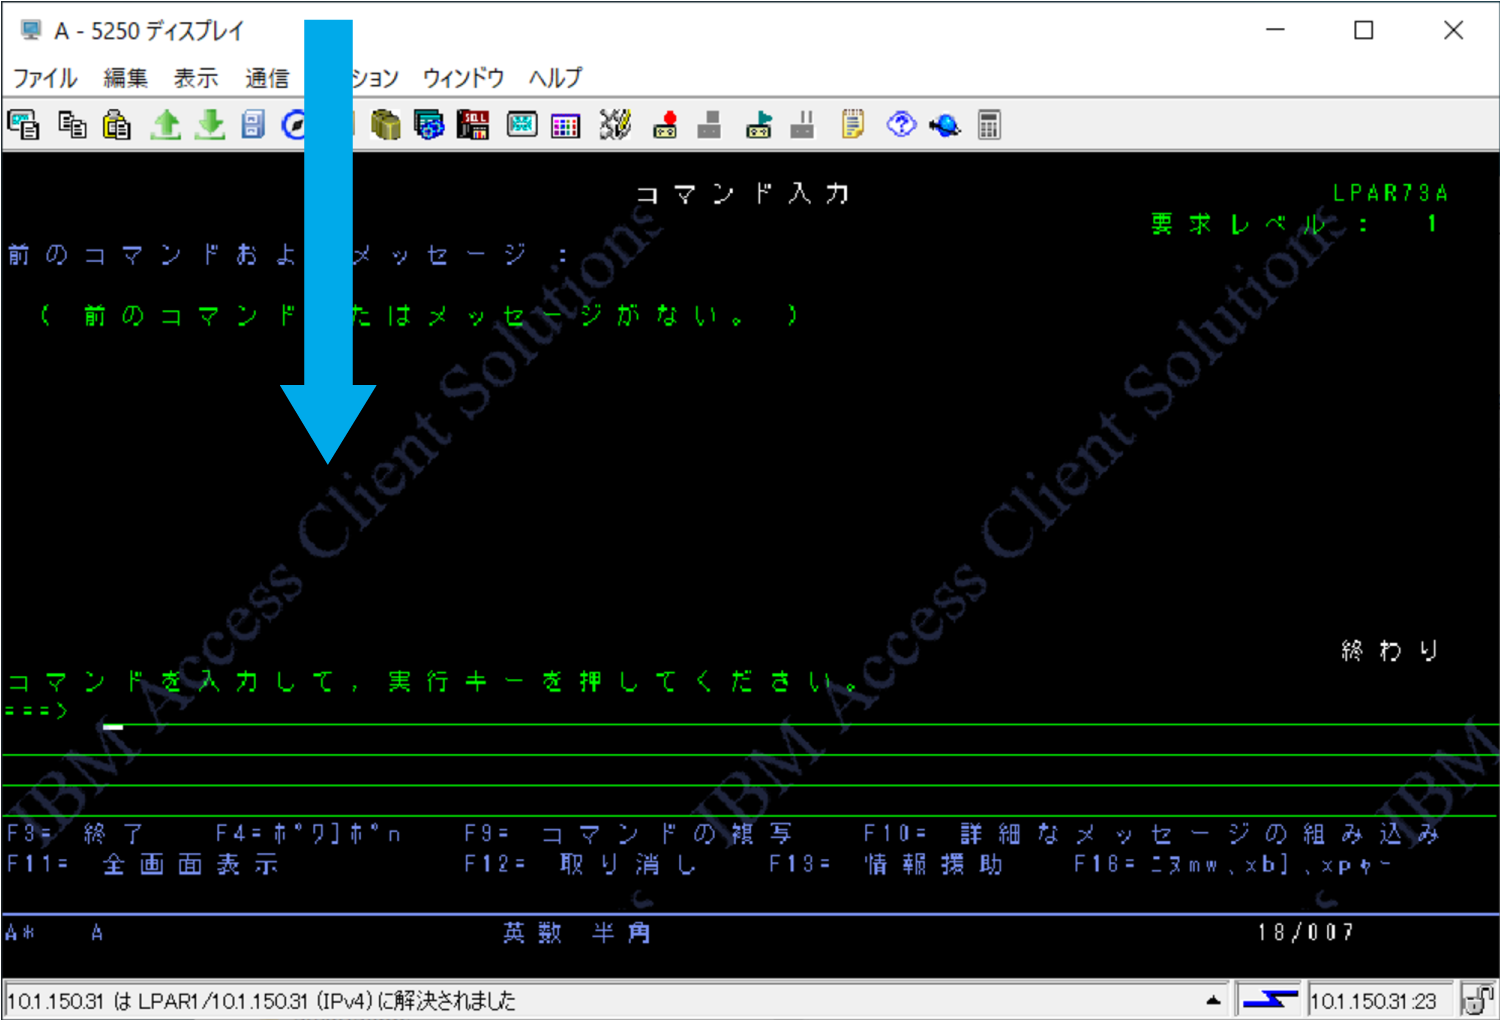Viewport: 1500px width, 1020px height.
Task: Click the LPAR73A system name text
Action: [x=1391, y=193]
